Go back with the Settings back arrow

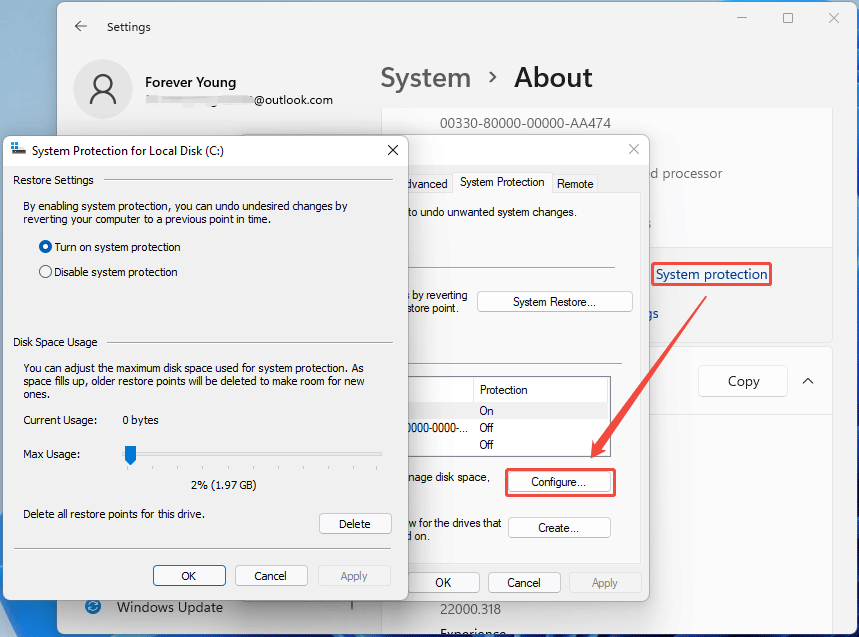pos(81,26)
